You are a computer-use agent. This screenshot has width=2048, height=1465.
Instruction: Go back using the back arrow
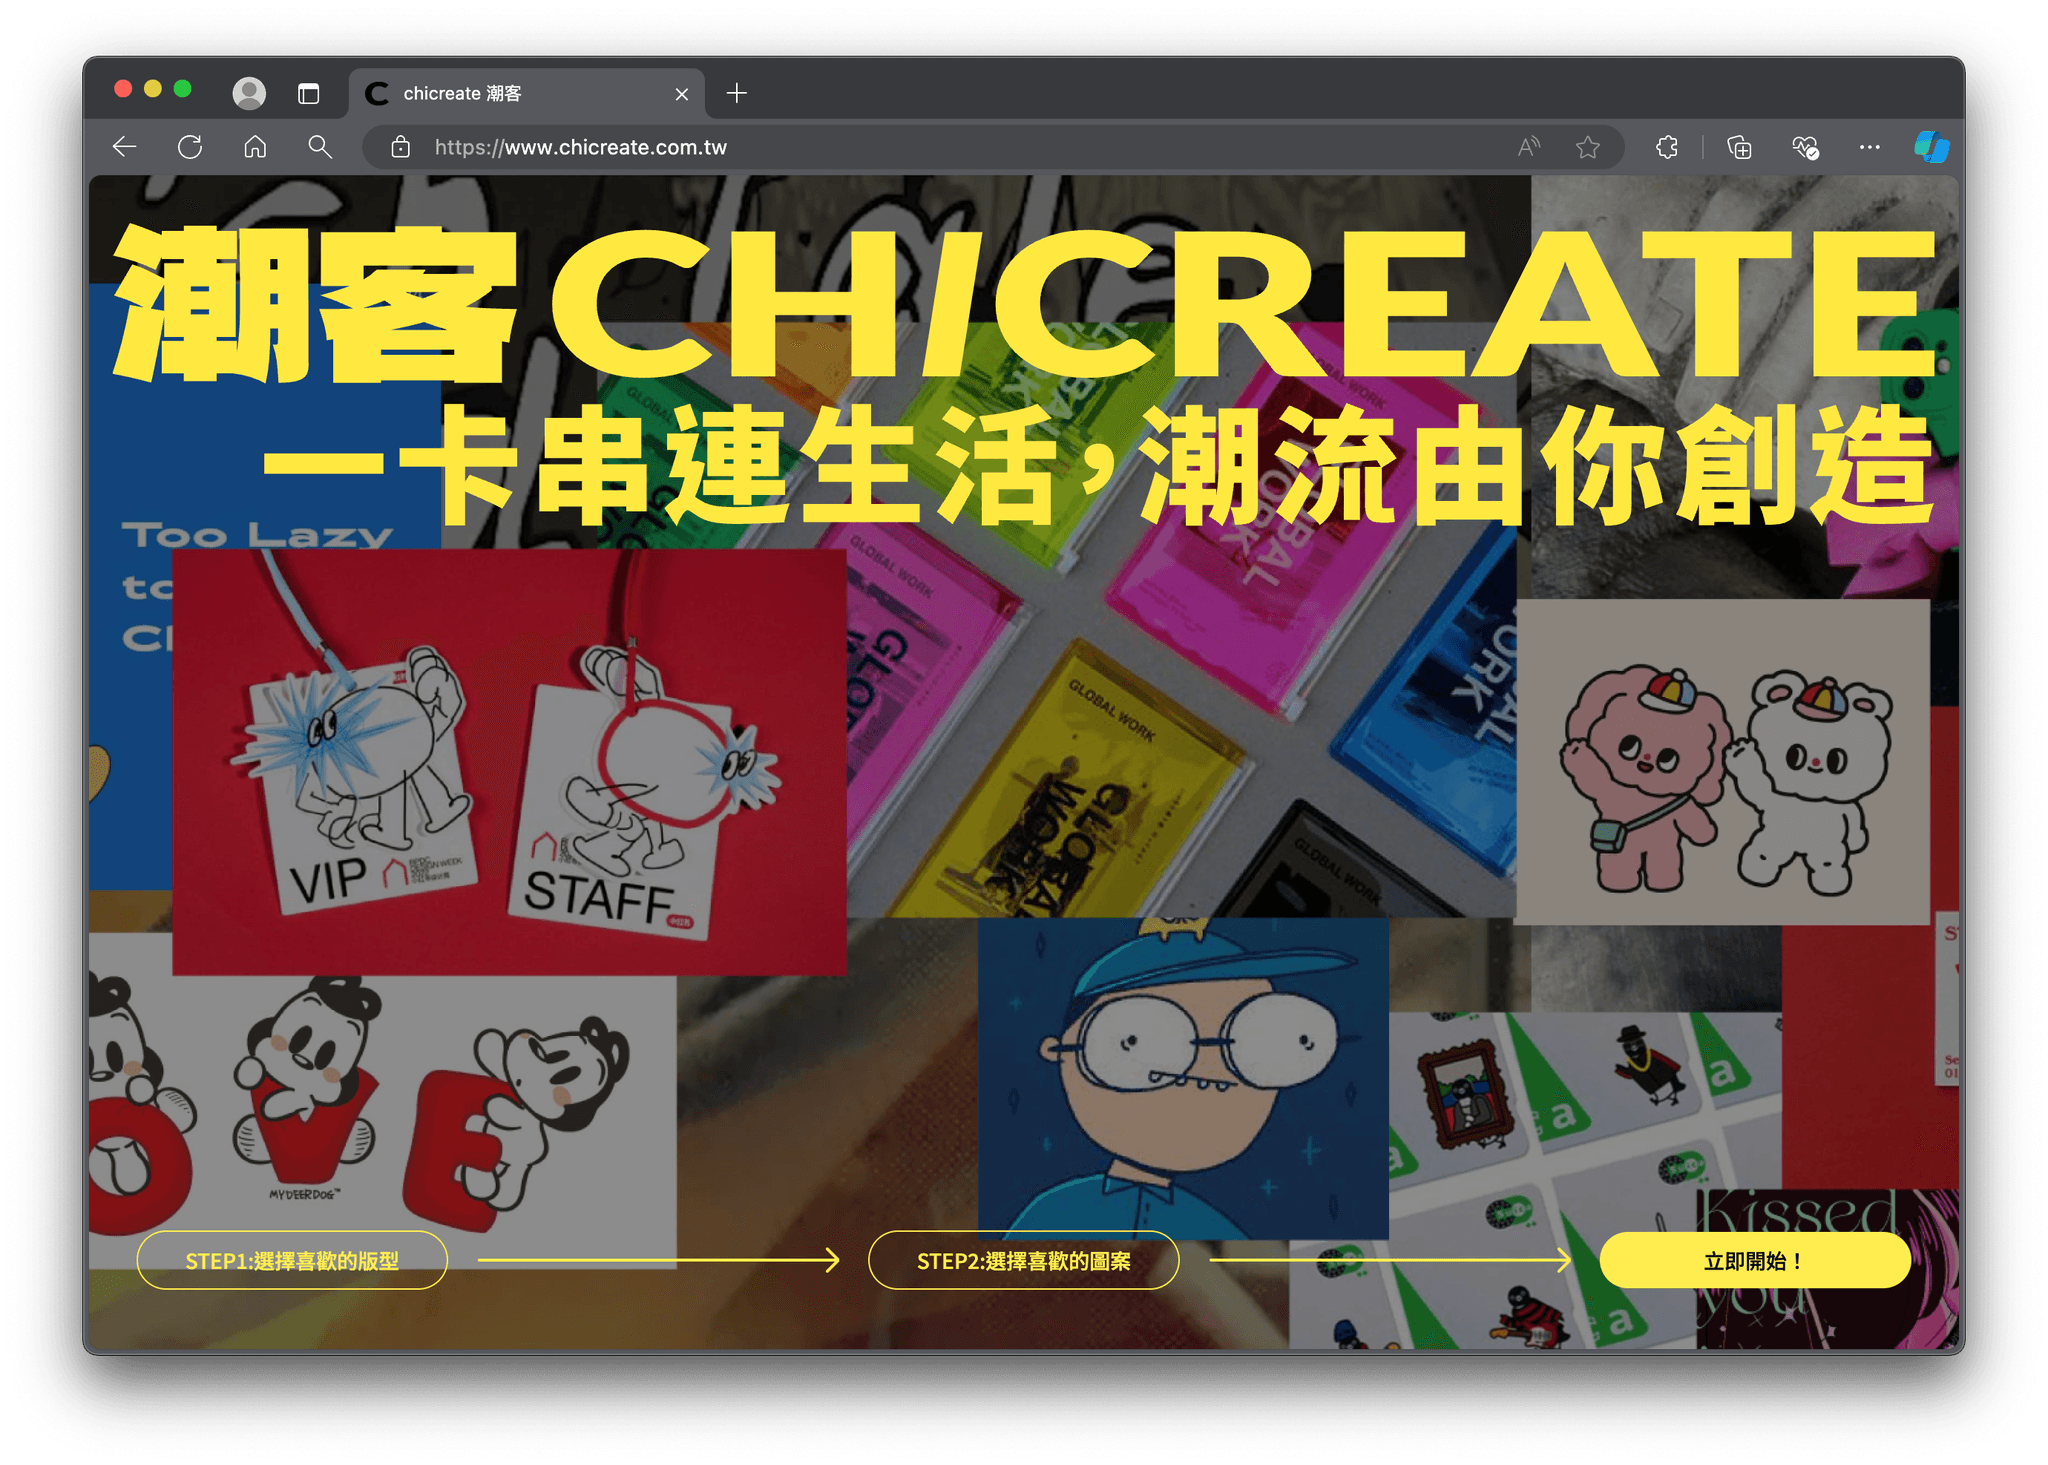click(125, 147)
